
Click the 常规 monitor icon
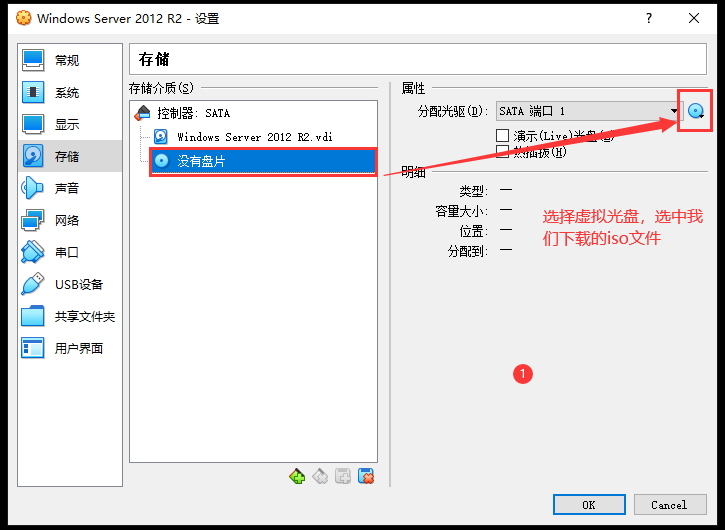pyautogui.click(x=33, y=60)
